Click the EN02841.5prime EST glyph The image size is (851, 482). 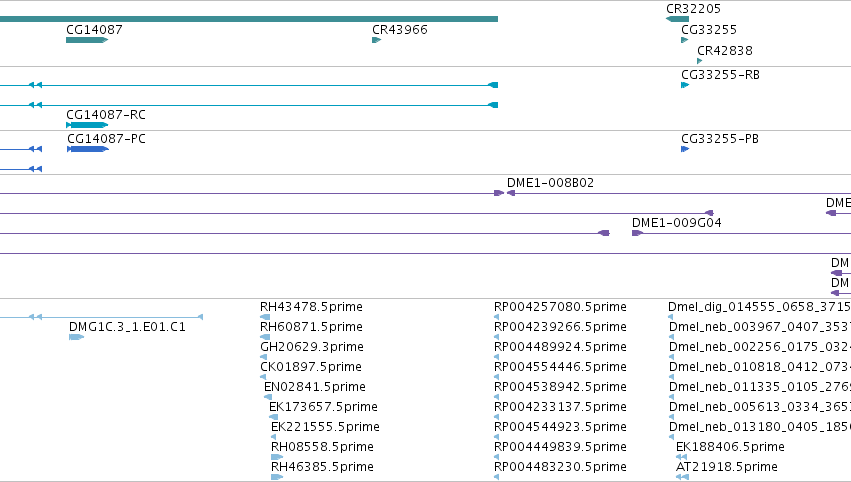point(268,397)
